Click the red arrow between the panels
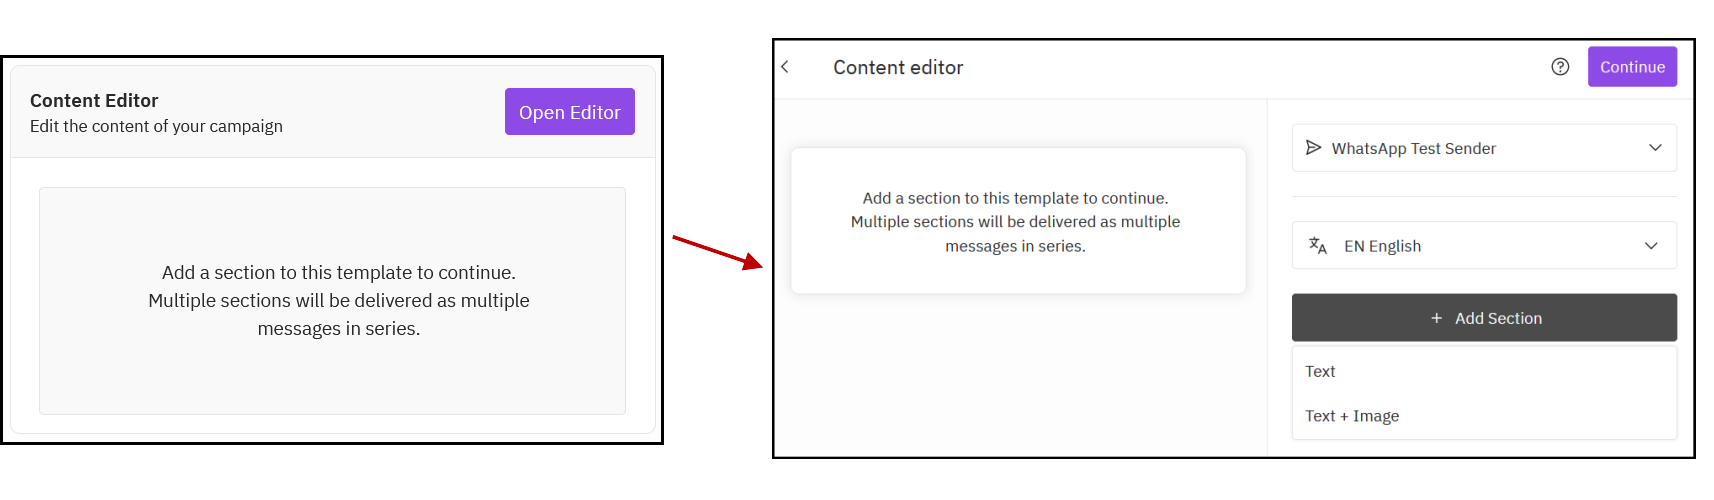1714x500 pixels. click(717, 252)
